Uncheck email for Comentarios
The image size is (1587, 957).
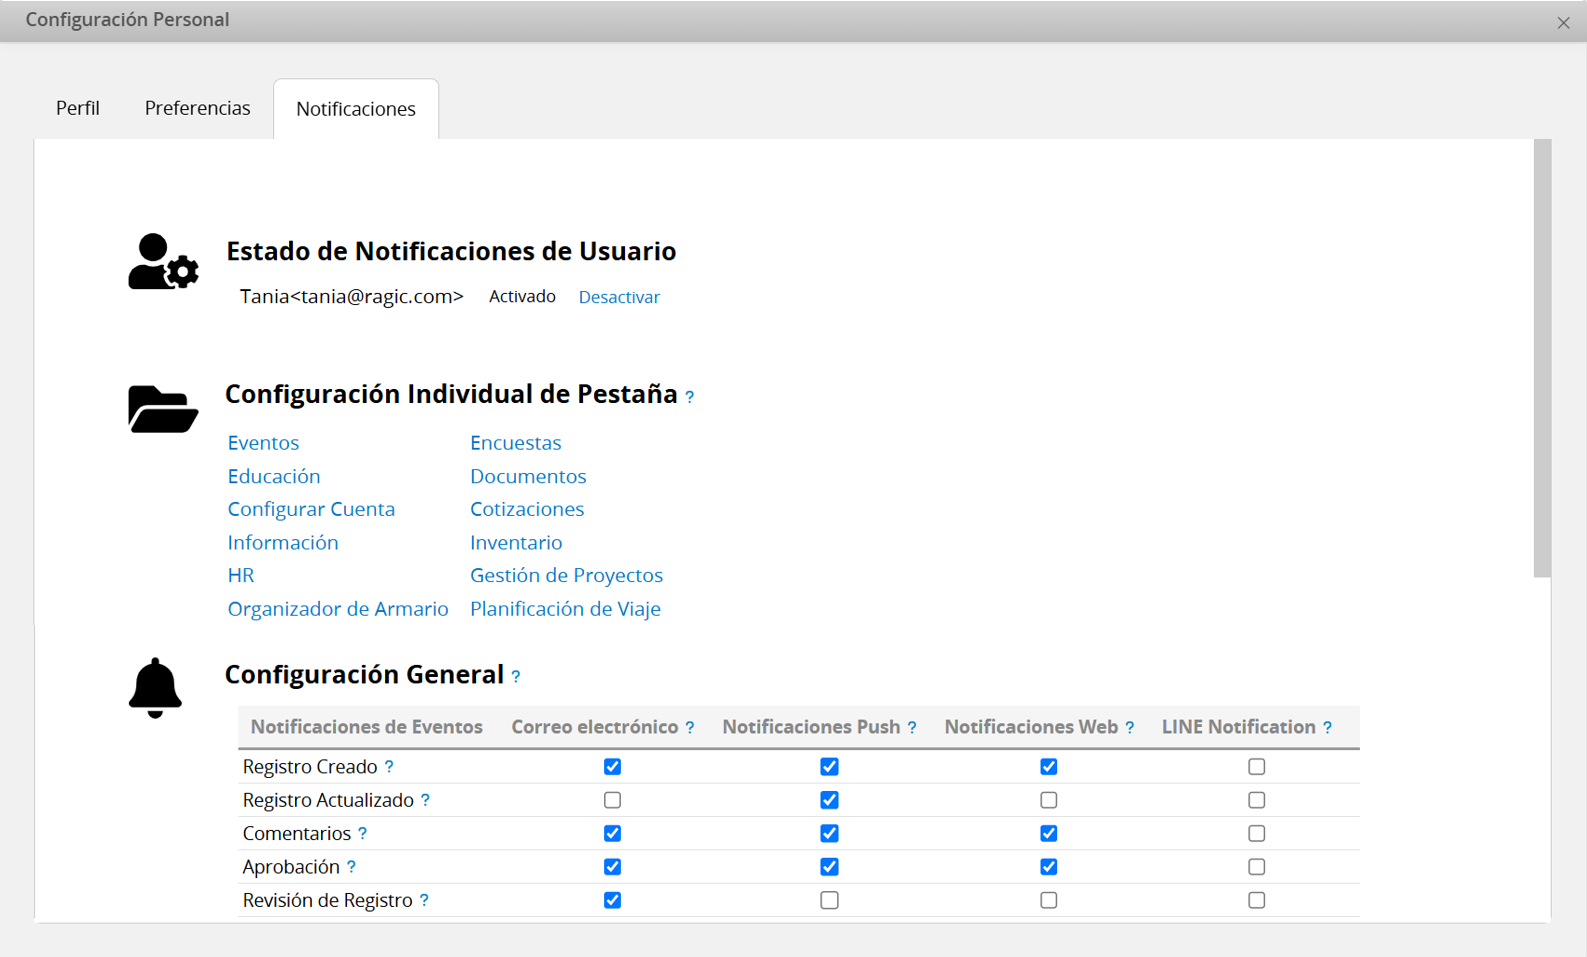(x=612, y=834)
